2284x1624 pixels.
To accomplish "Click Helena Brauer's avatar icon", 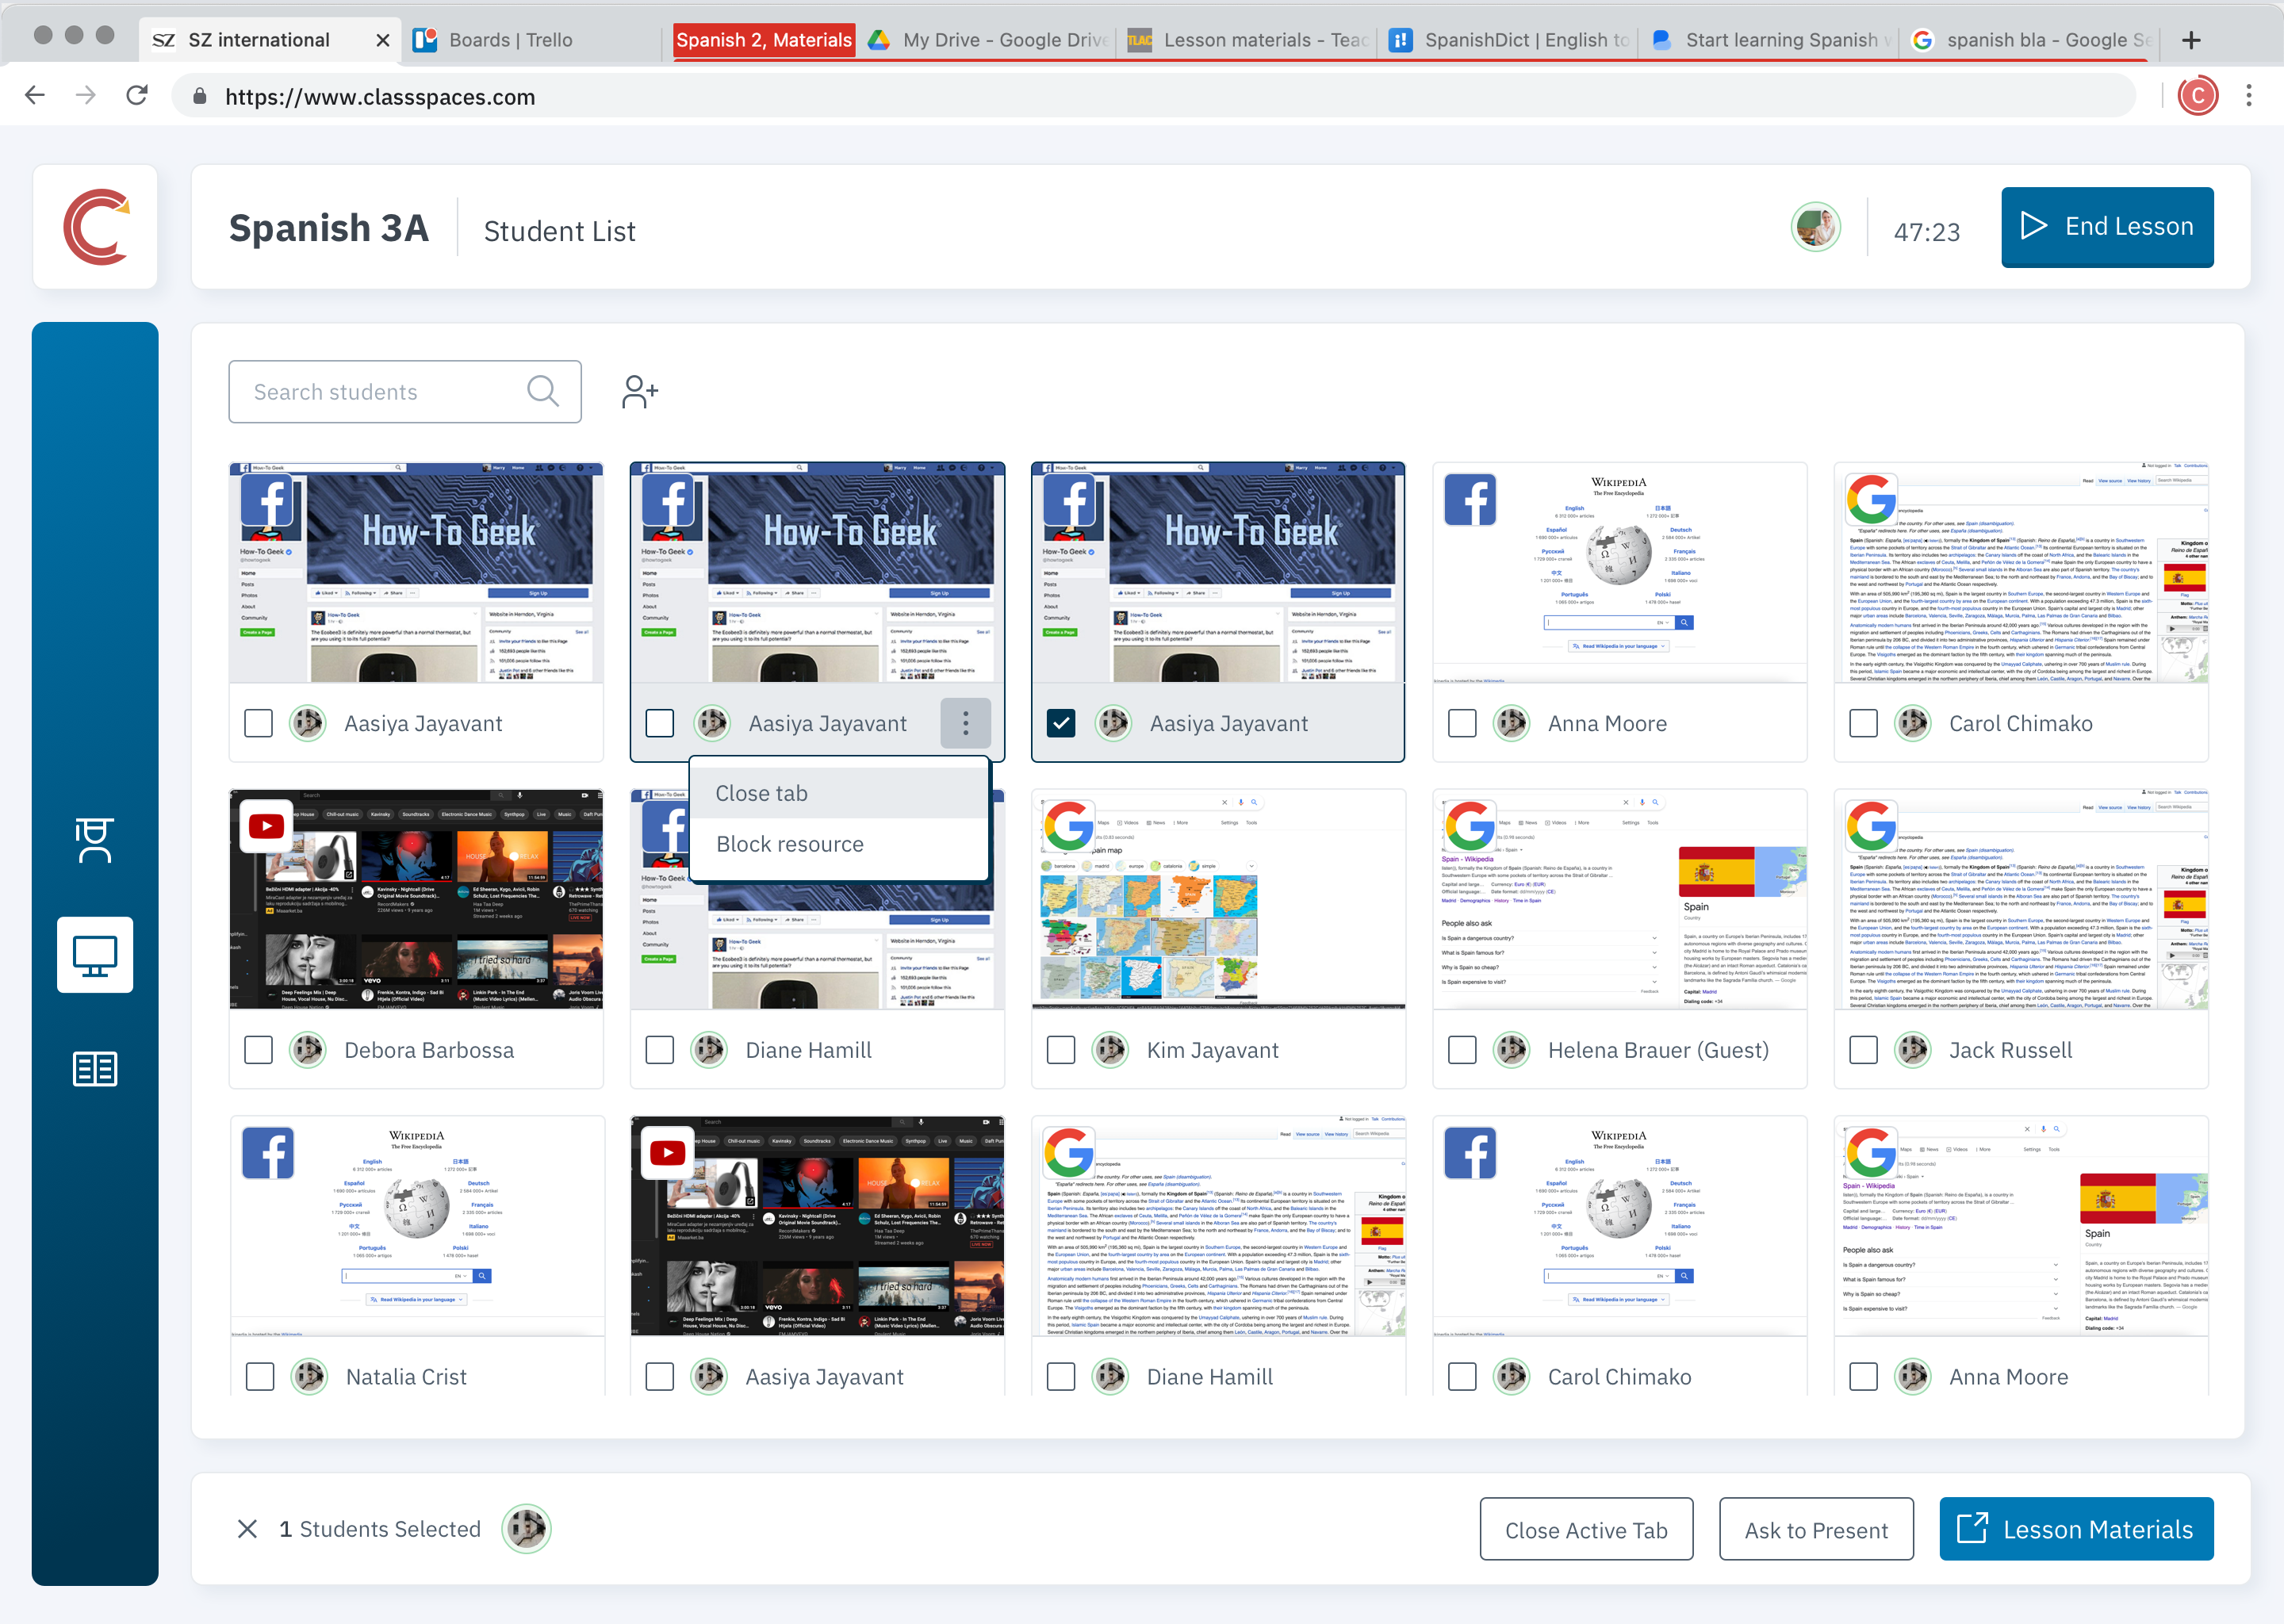I will [1512, 1050].
